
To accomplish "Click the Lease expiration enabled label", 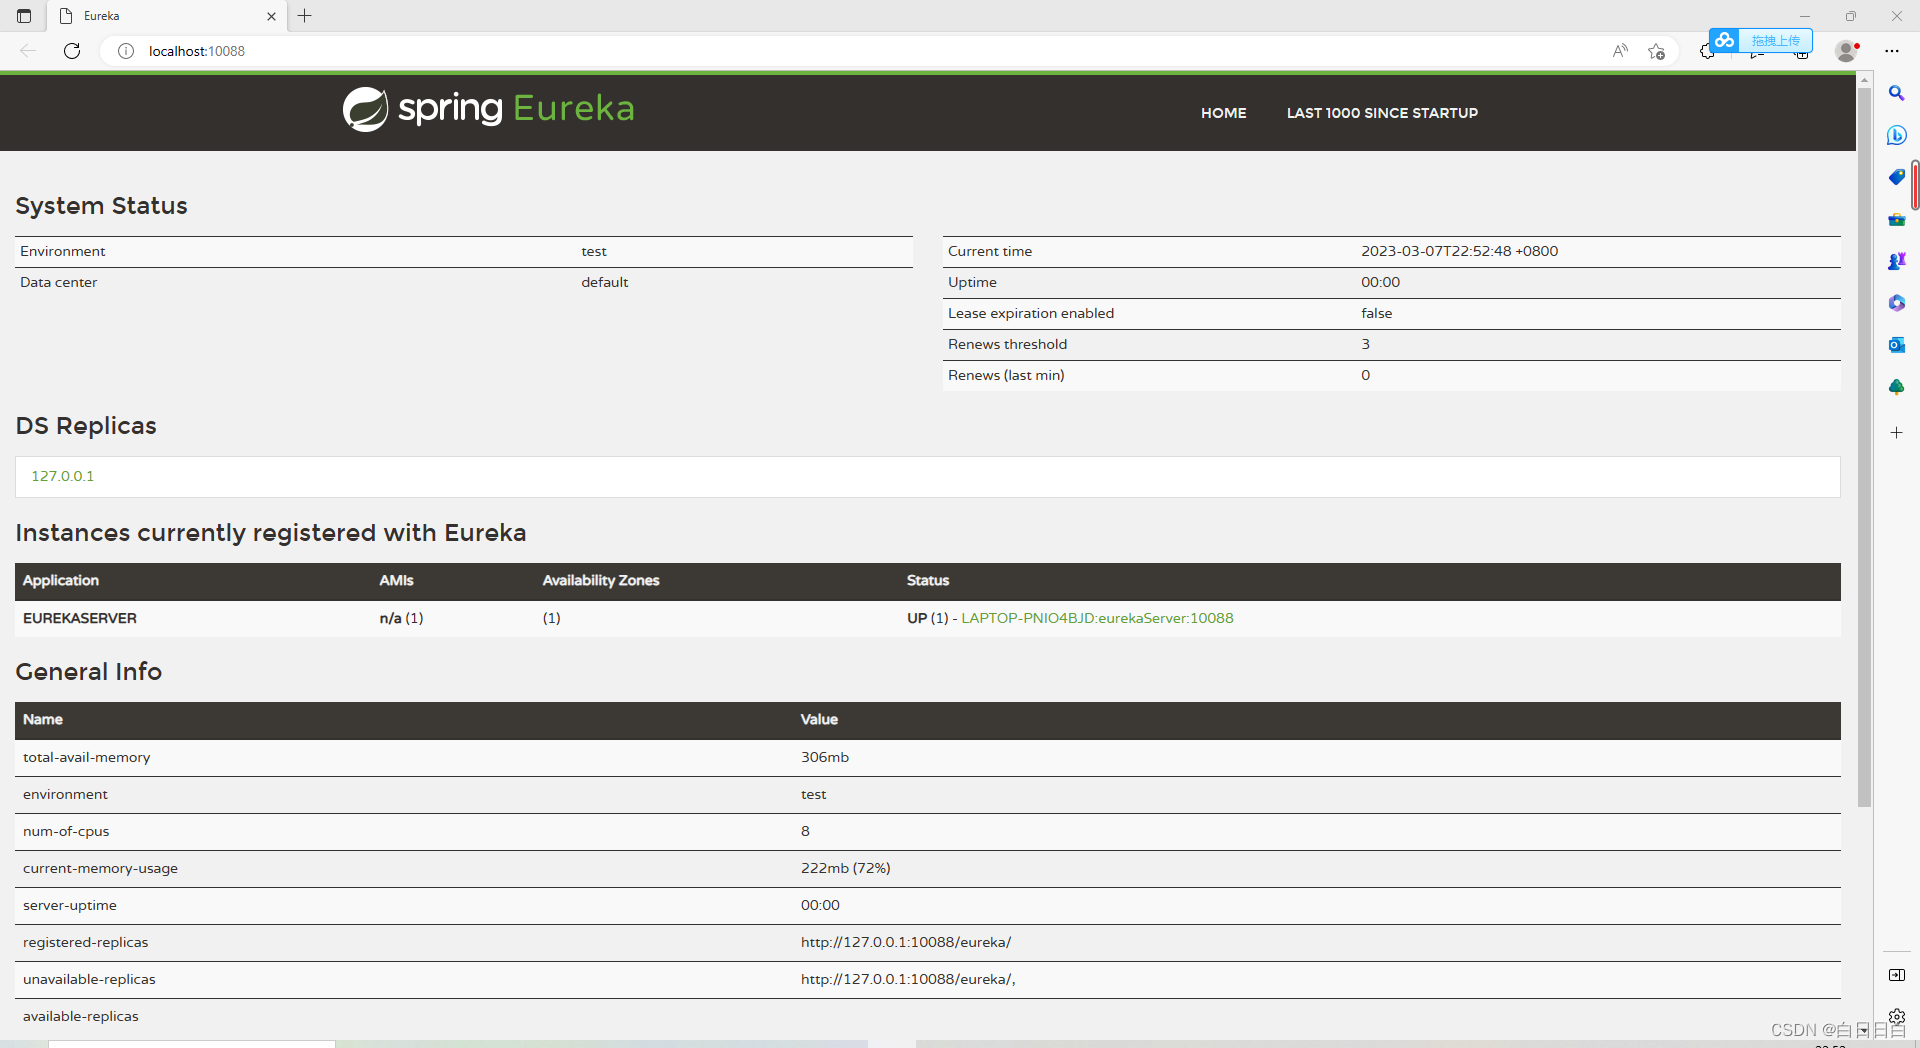I will (1031, 313).
